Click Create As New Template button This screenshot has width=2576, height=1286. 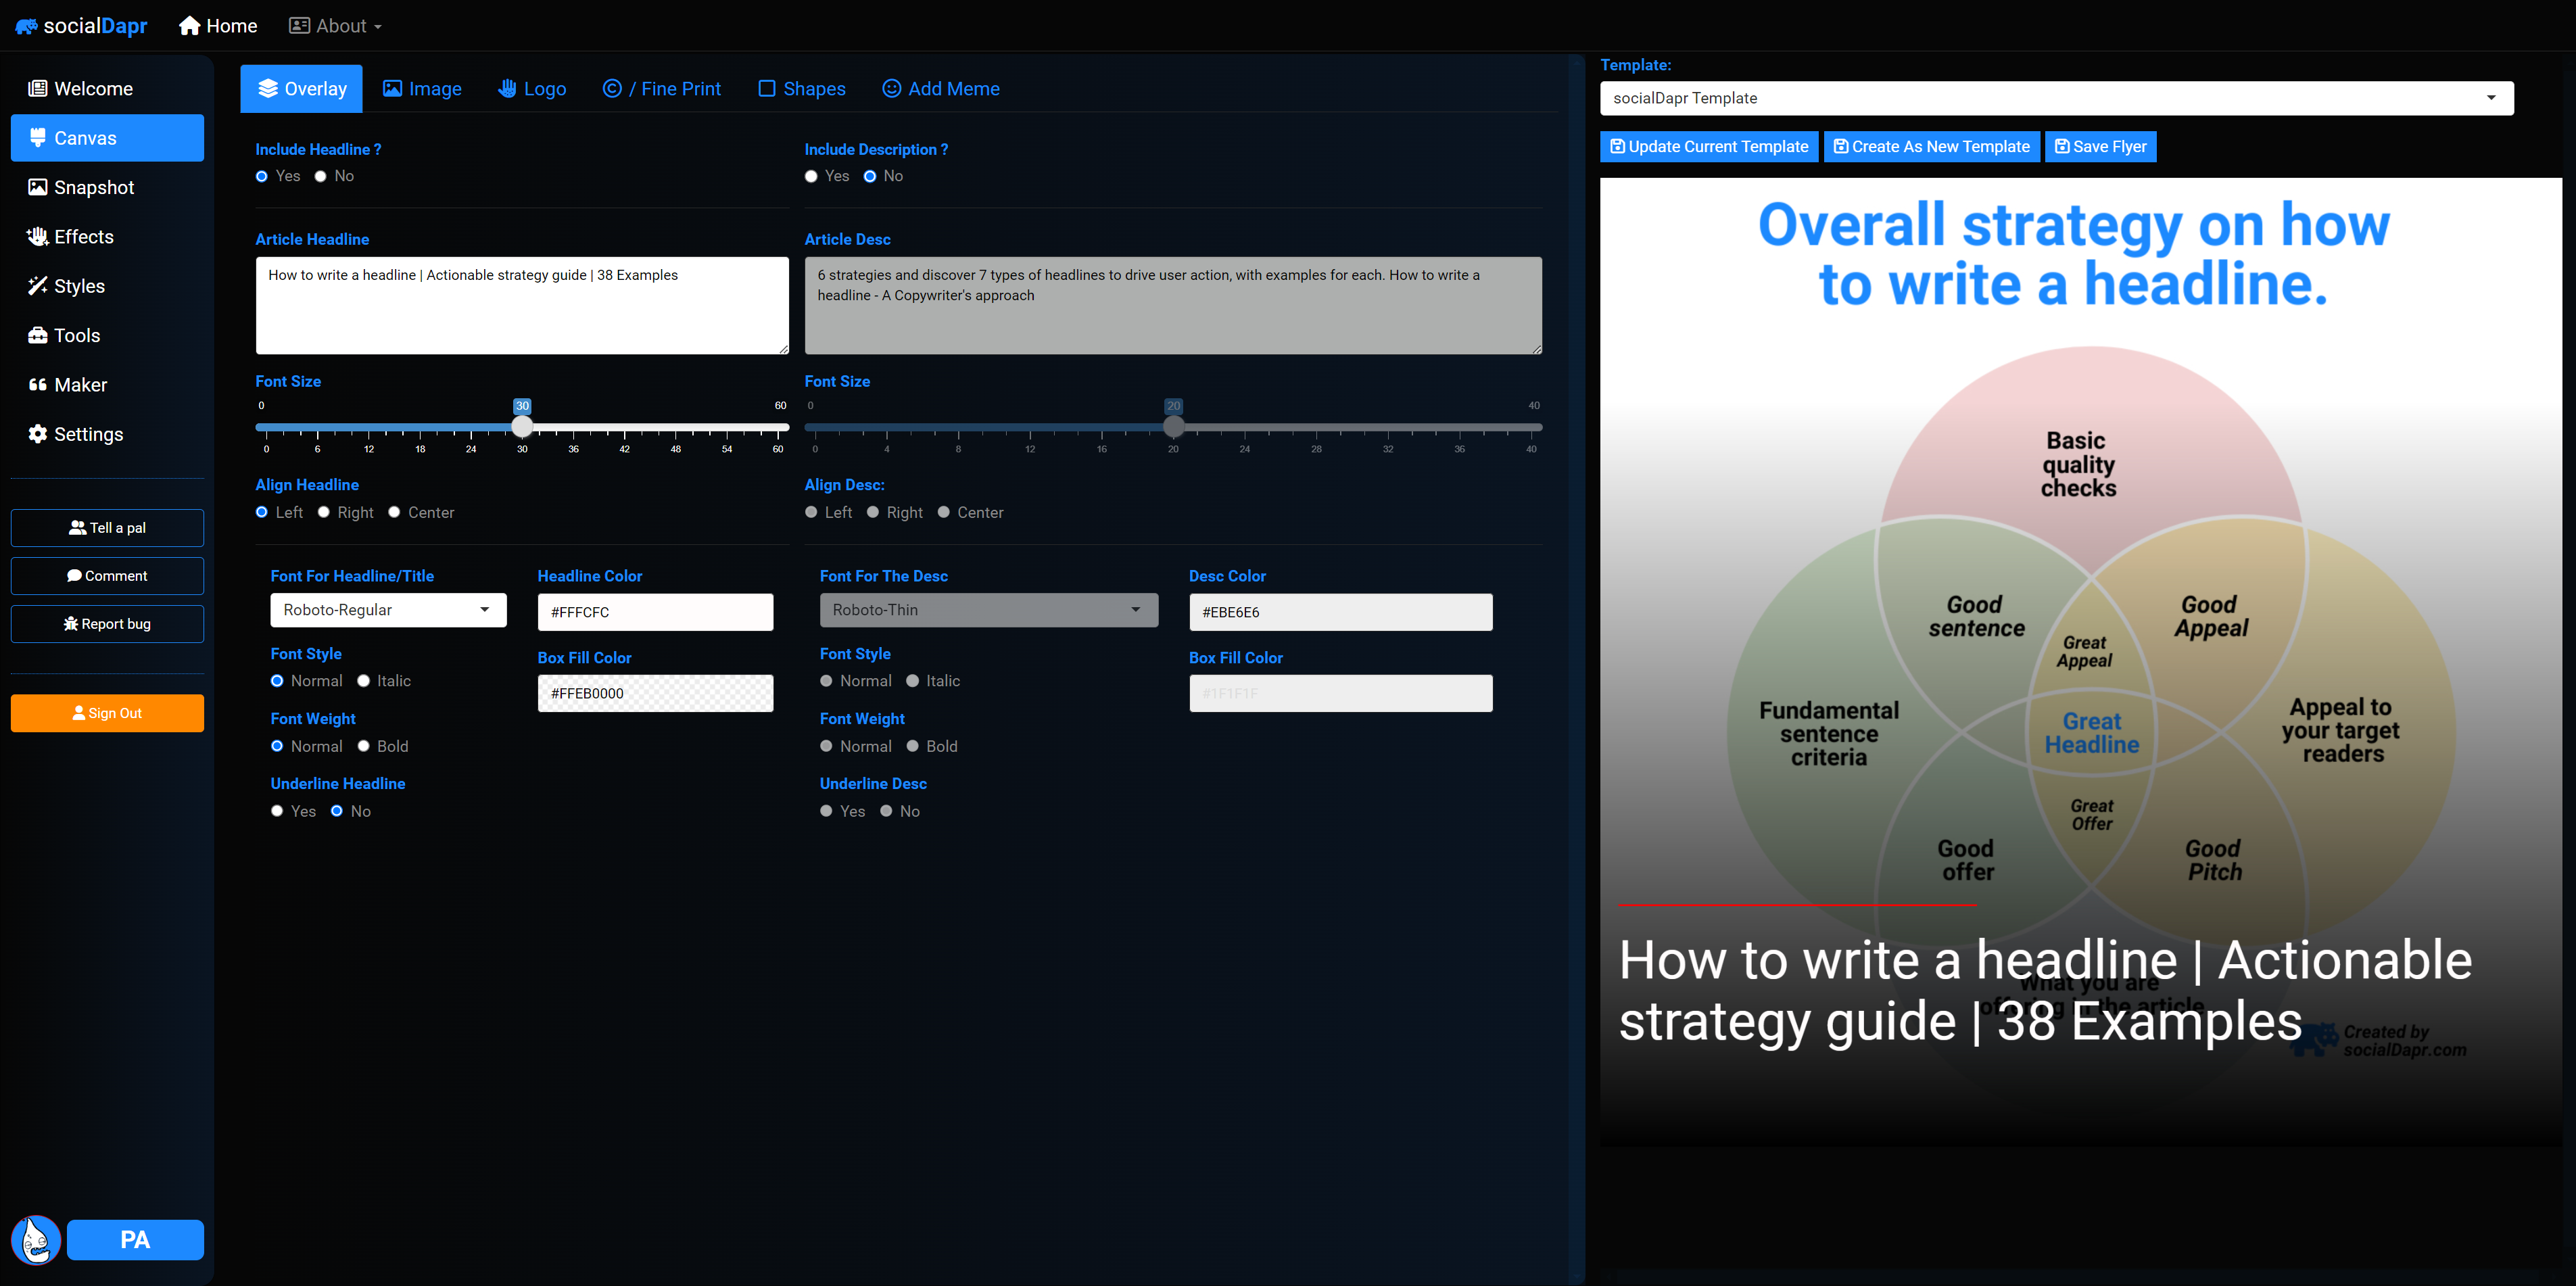(x=1931, y=146)
